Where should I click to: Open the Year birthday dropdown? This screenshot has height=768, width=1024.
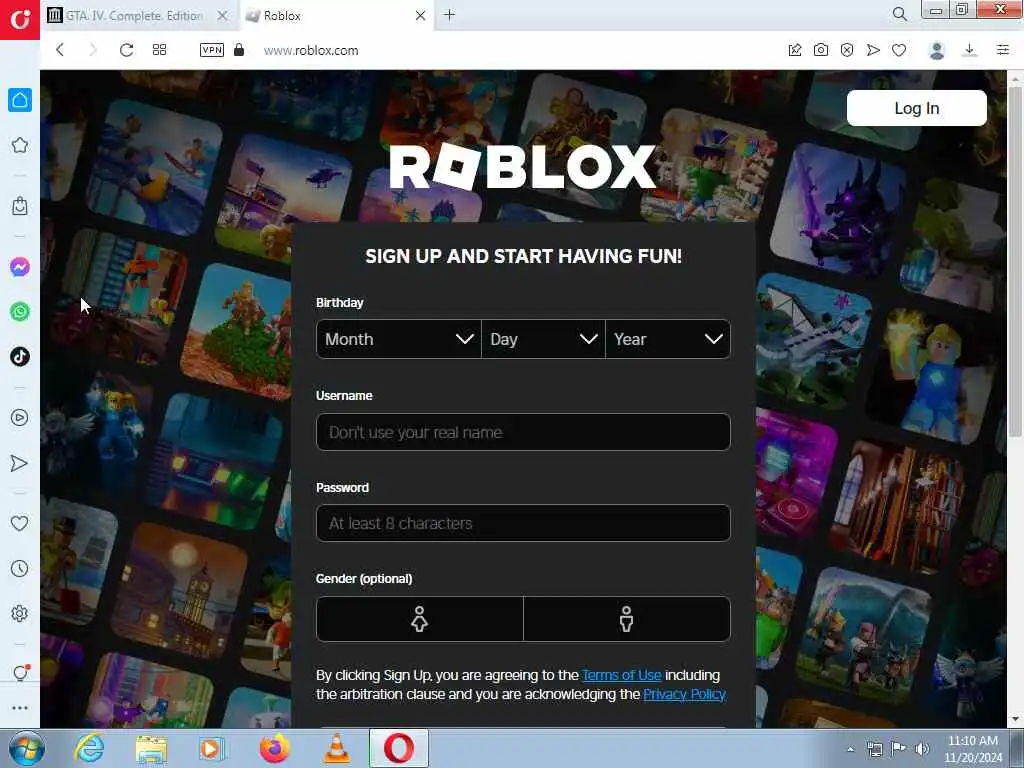tap(668, 339)
